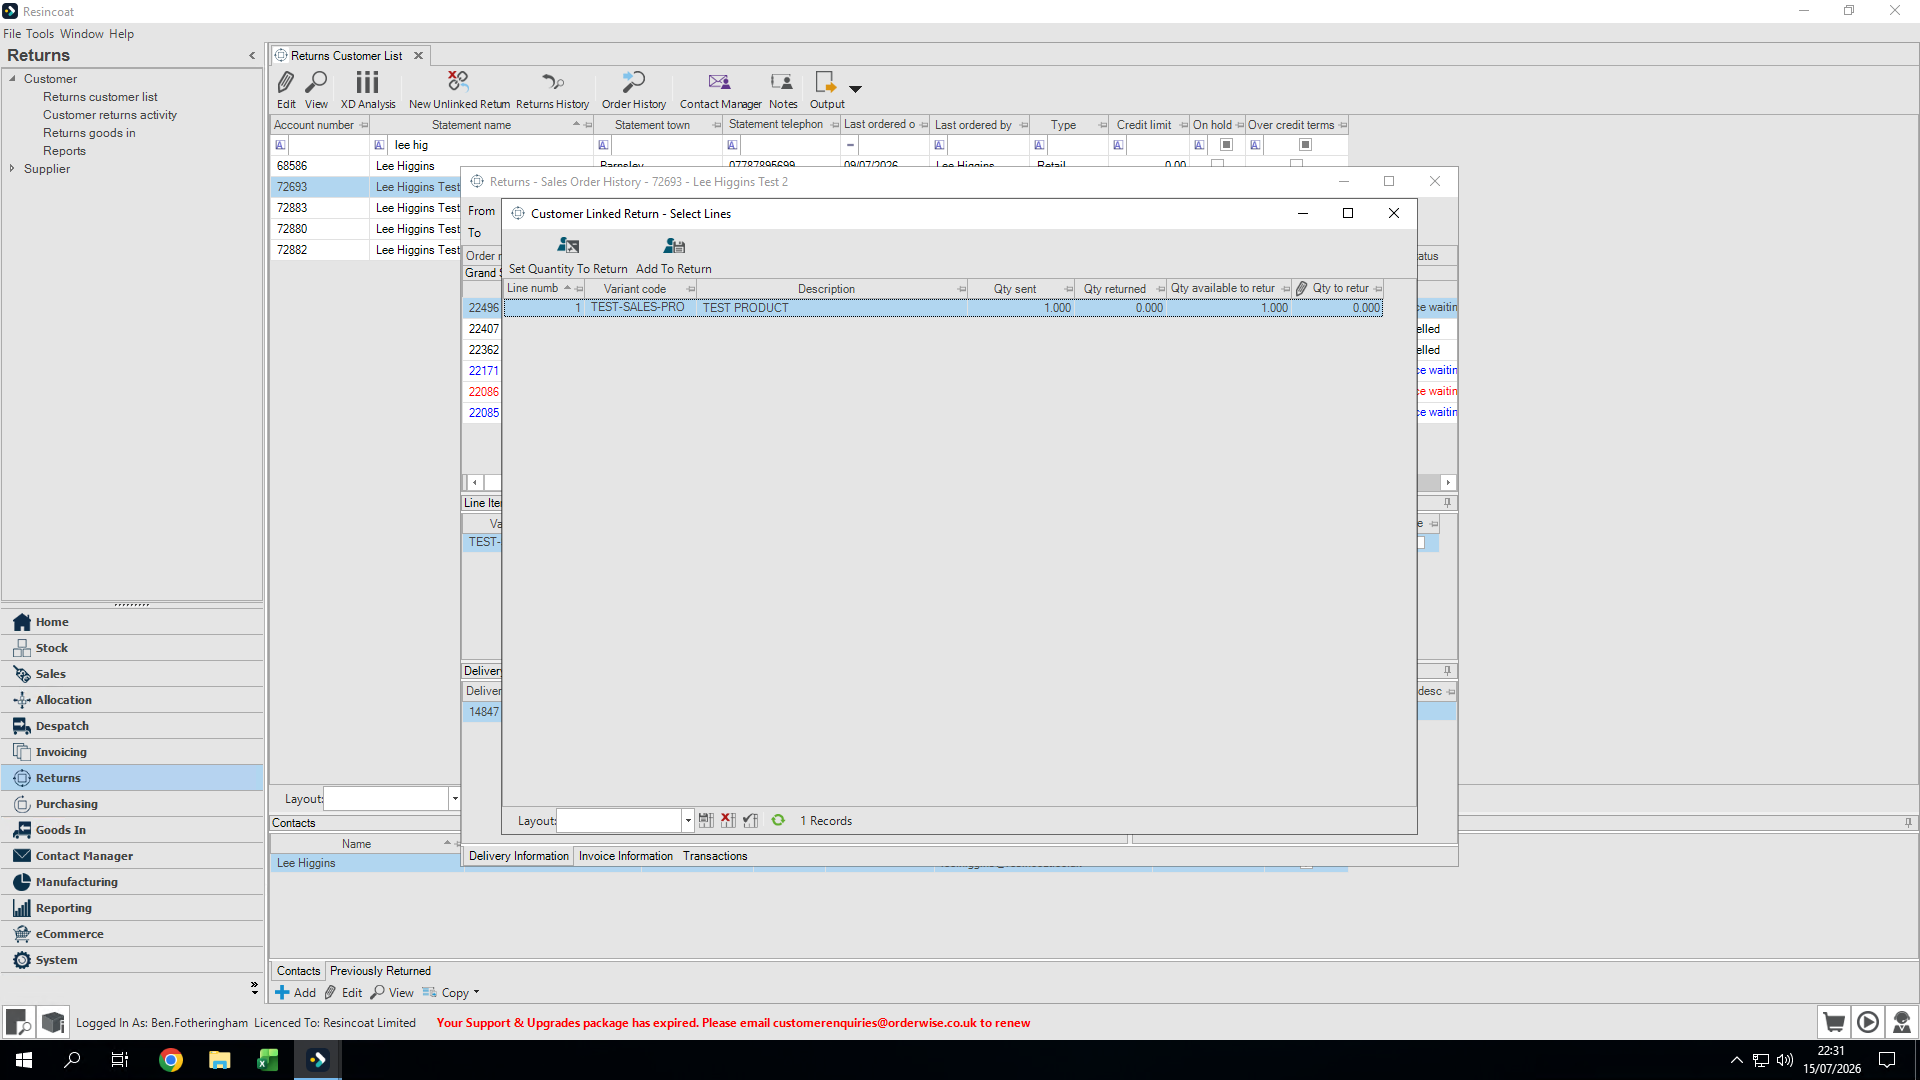1920x1080 pixels.
Task: Click the Set Quantity To Return icon
Action: tap(568, 245)
